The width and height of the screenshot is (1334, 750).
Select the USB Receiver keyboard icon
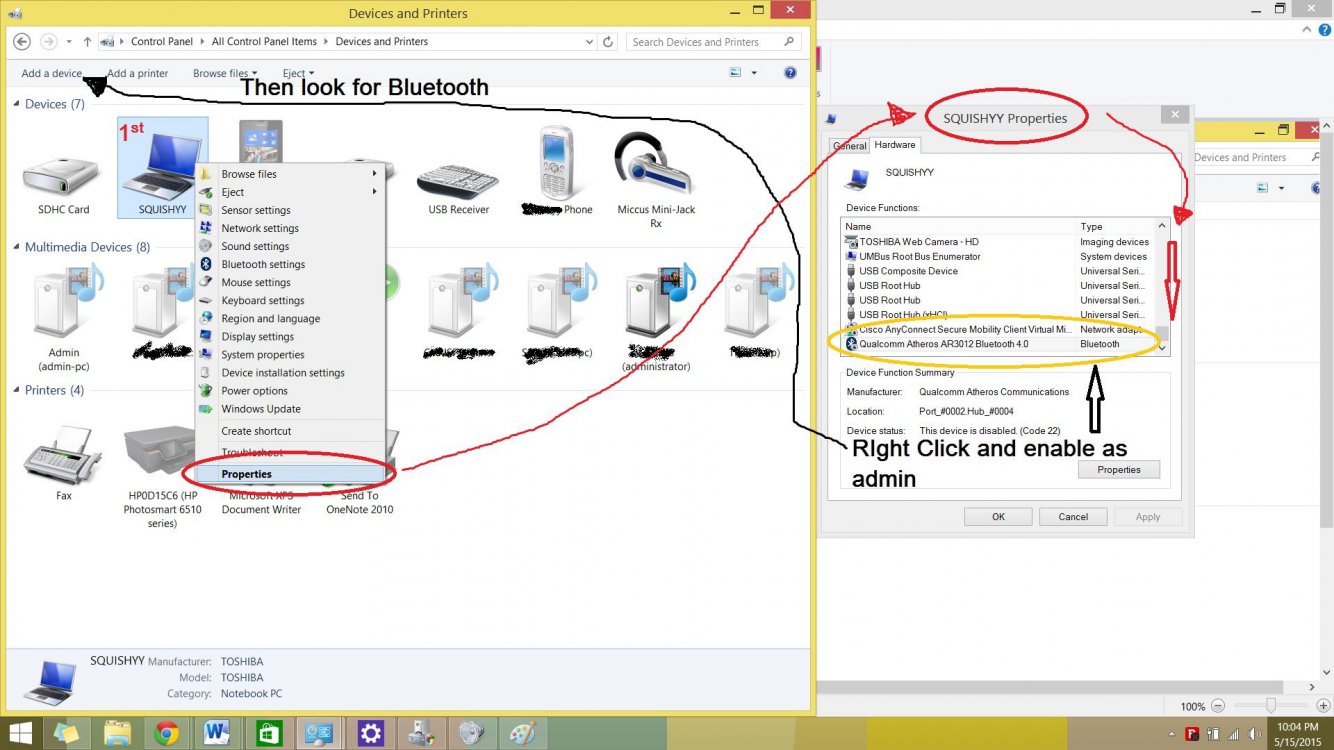click(x=458, y=179)
